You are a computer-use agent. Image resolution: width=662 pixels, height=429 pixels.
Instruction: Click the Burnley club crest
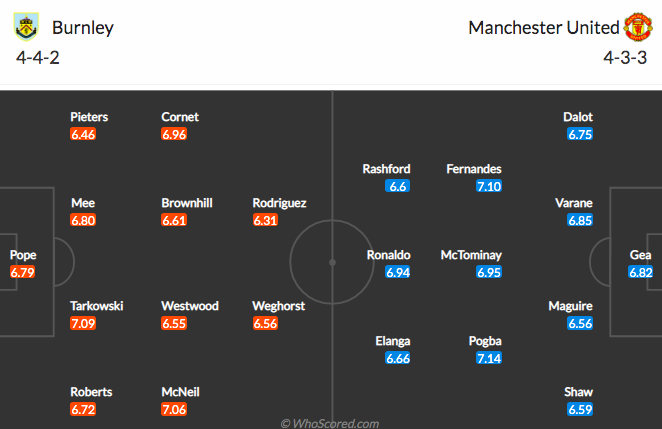pyautogui.click(x=26, y=27)
